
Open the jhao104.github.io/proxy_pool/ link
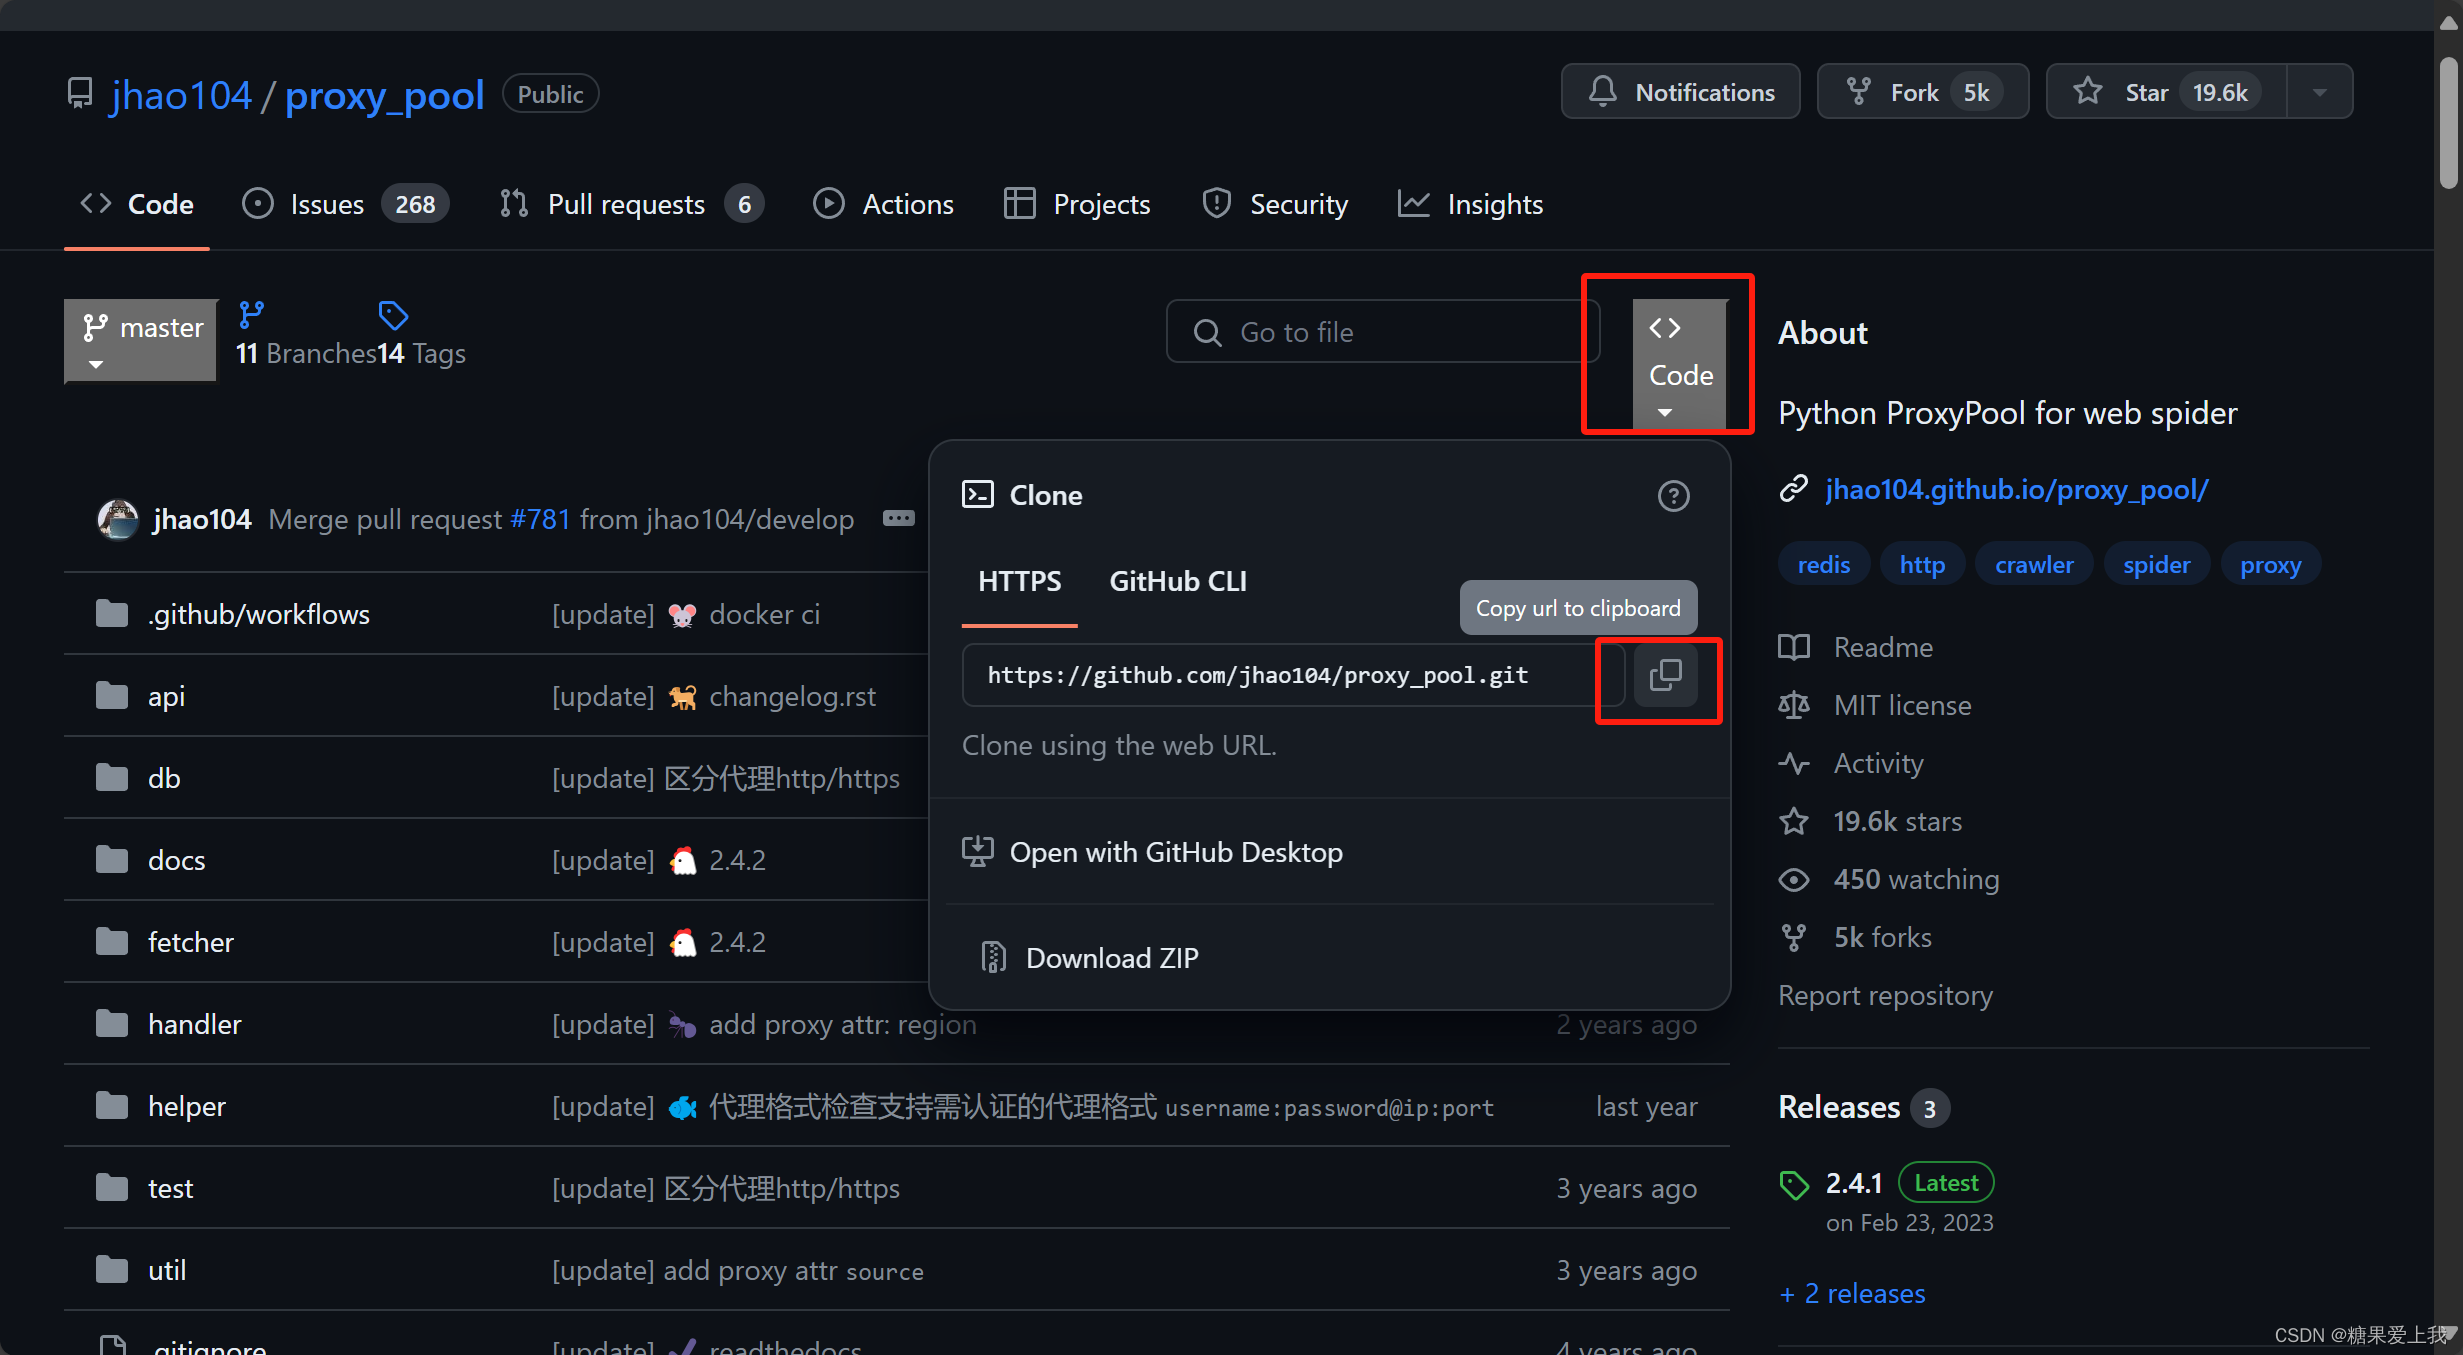coord(2016,489)
